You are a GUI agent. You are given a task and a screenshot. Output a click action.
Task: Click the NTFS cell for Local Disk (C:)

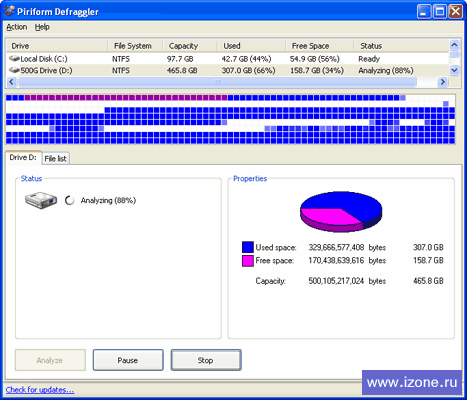point(121,59)
